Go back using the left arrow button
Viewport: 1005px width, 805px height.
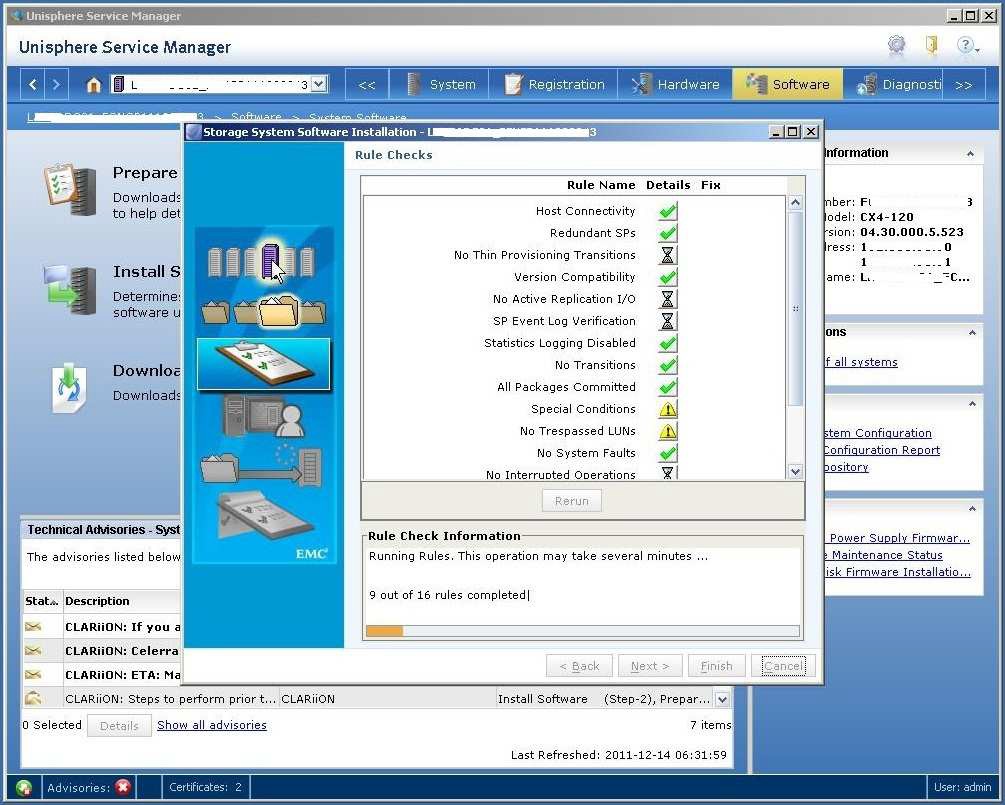point(33,84)
